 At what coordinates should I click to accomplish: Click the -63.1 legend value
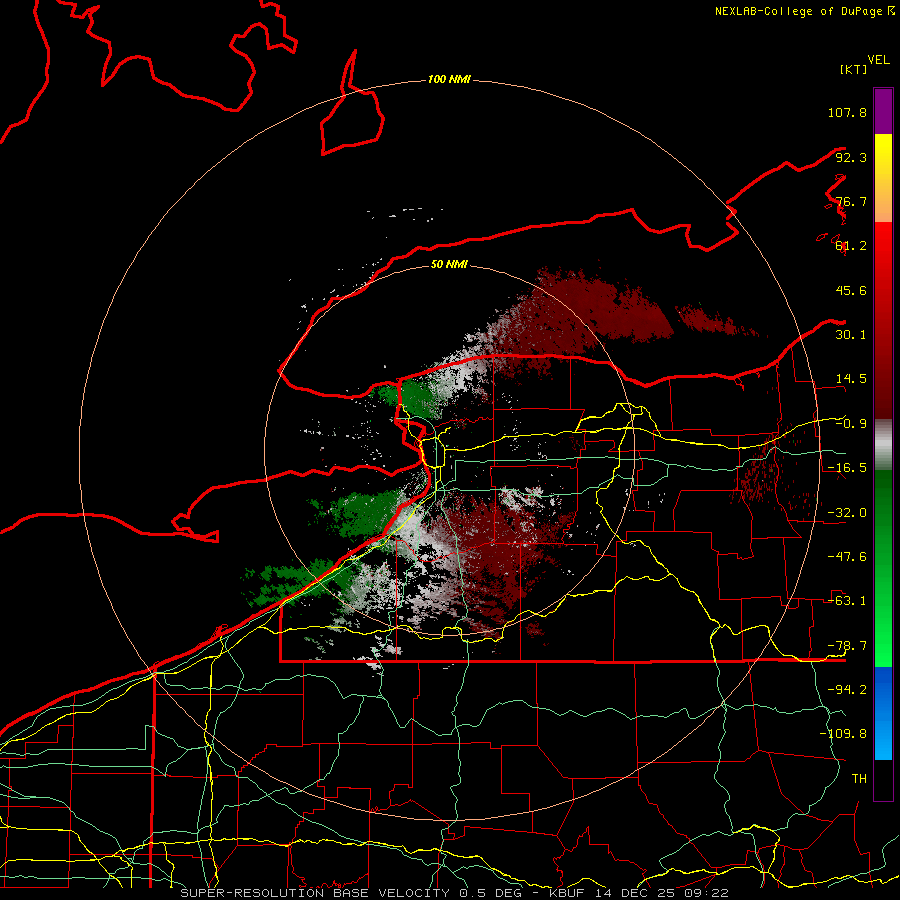847,601
